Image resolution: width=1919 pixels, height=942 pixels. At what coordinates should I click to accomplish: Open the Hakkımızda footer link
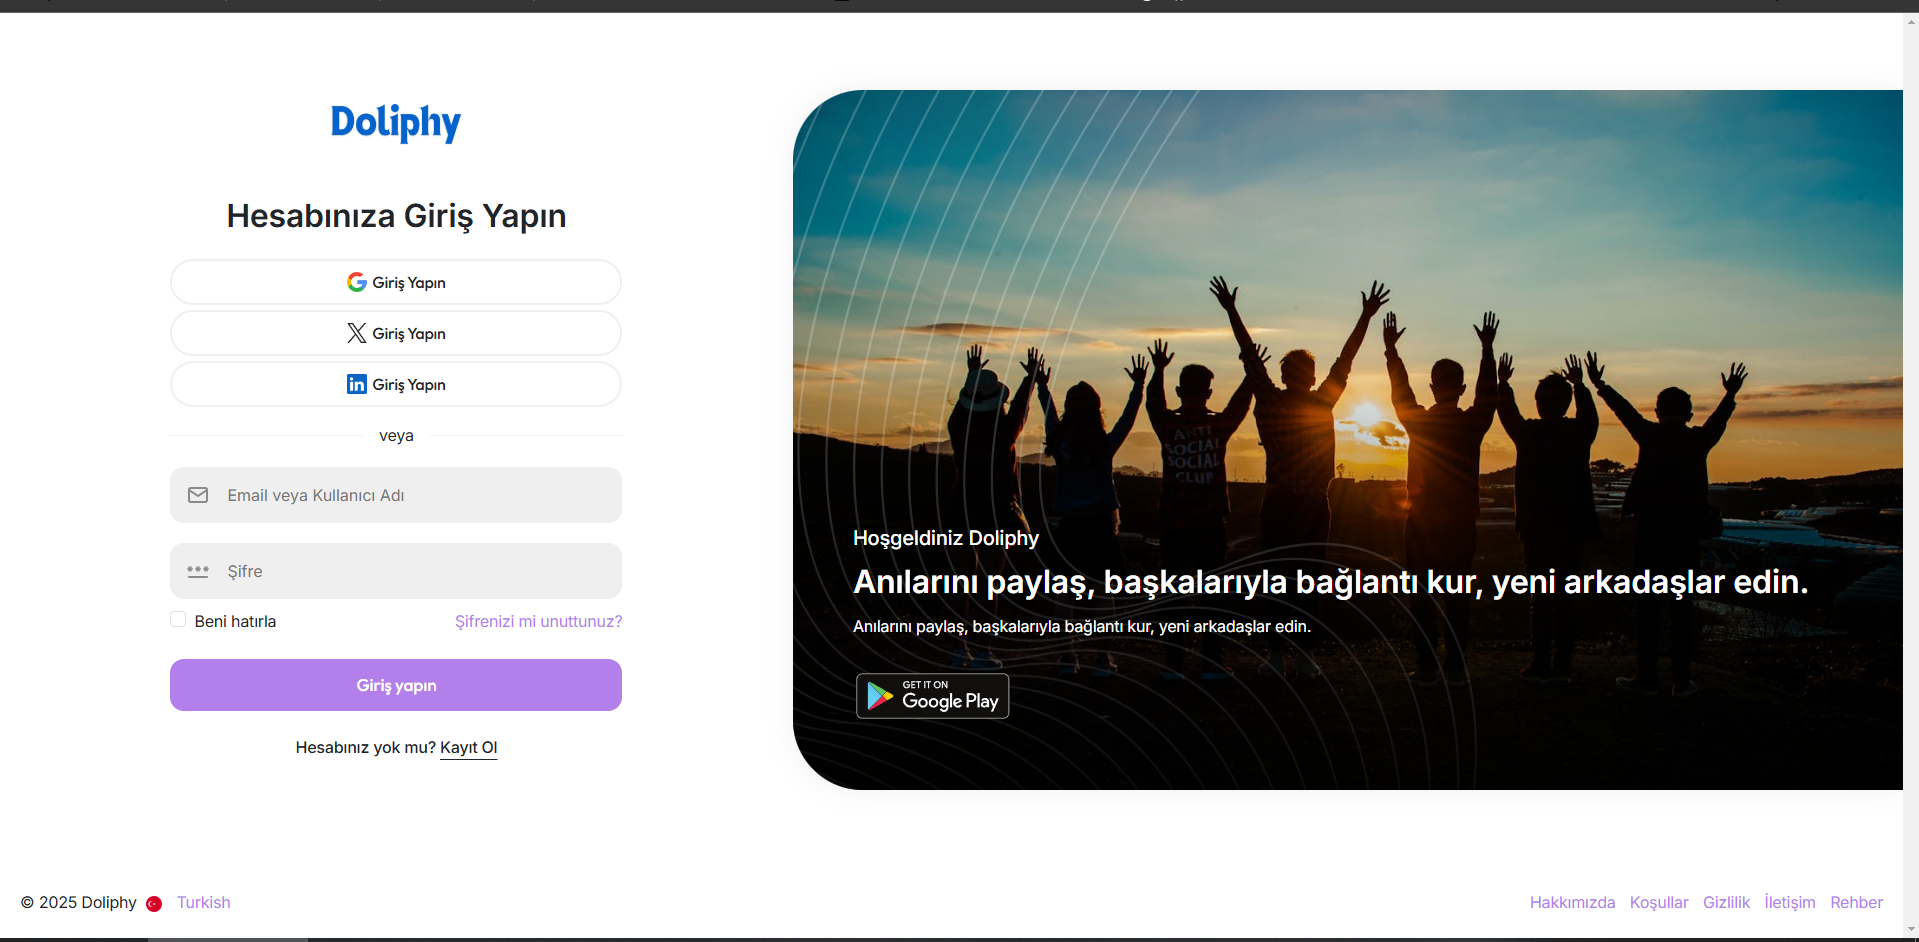tap(1572, 902)
